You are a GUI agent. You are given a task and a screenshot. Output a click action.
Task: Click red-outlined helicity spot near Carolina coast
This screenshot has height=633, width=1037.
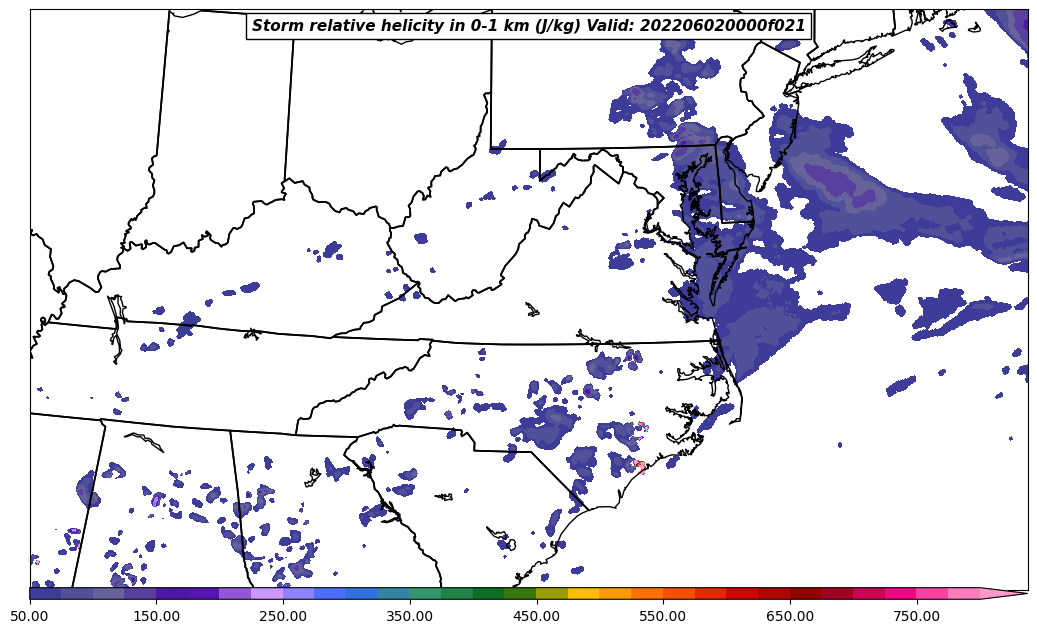point(638,465)
